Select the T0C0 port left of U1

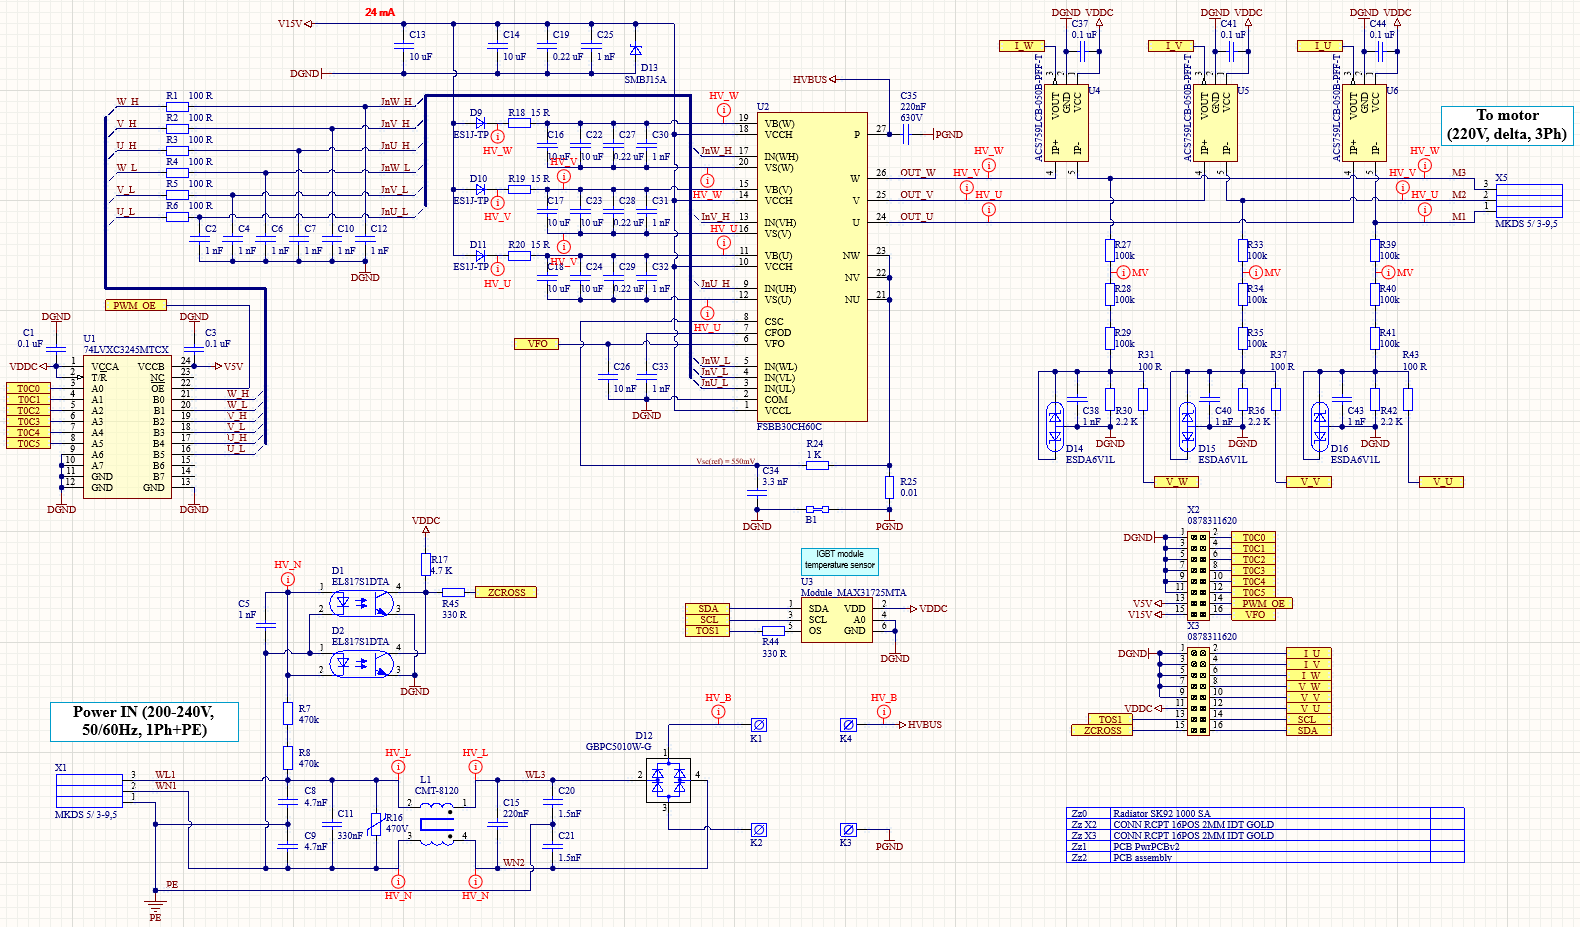[x=28, y=388]
